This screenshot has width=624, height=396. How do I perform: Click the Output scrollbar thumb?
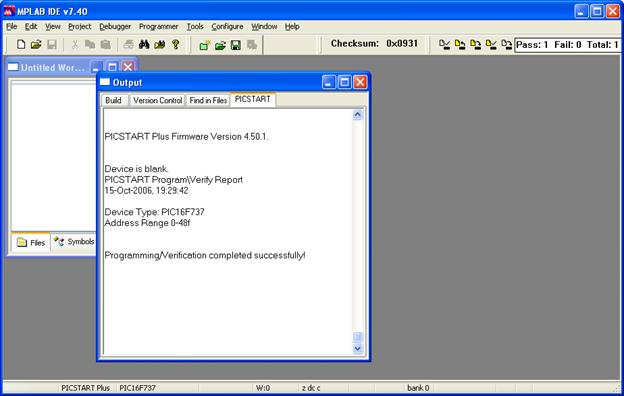point(358,337)
